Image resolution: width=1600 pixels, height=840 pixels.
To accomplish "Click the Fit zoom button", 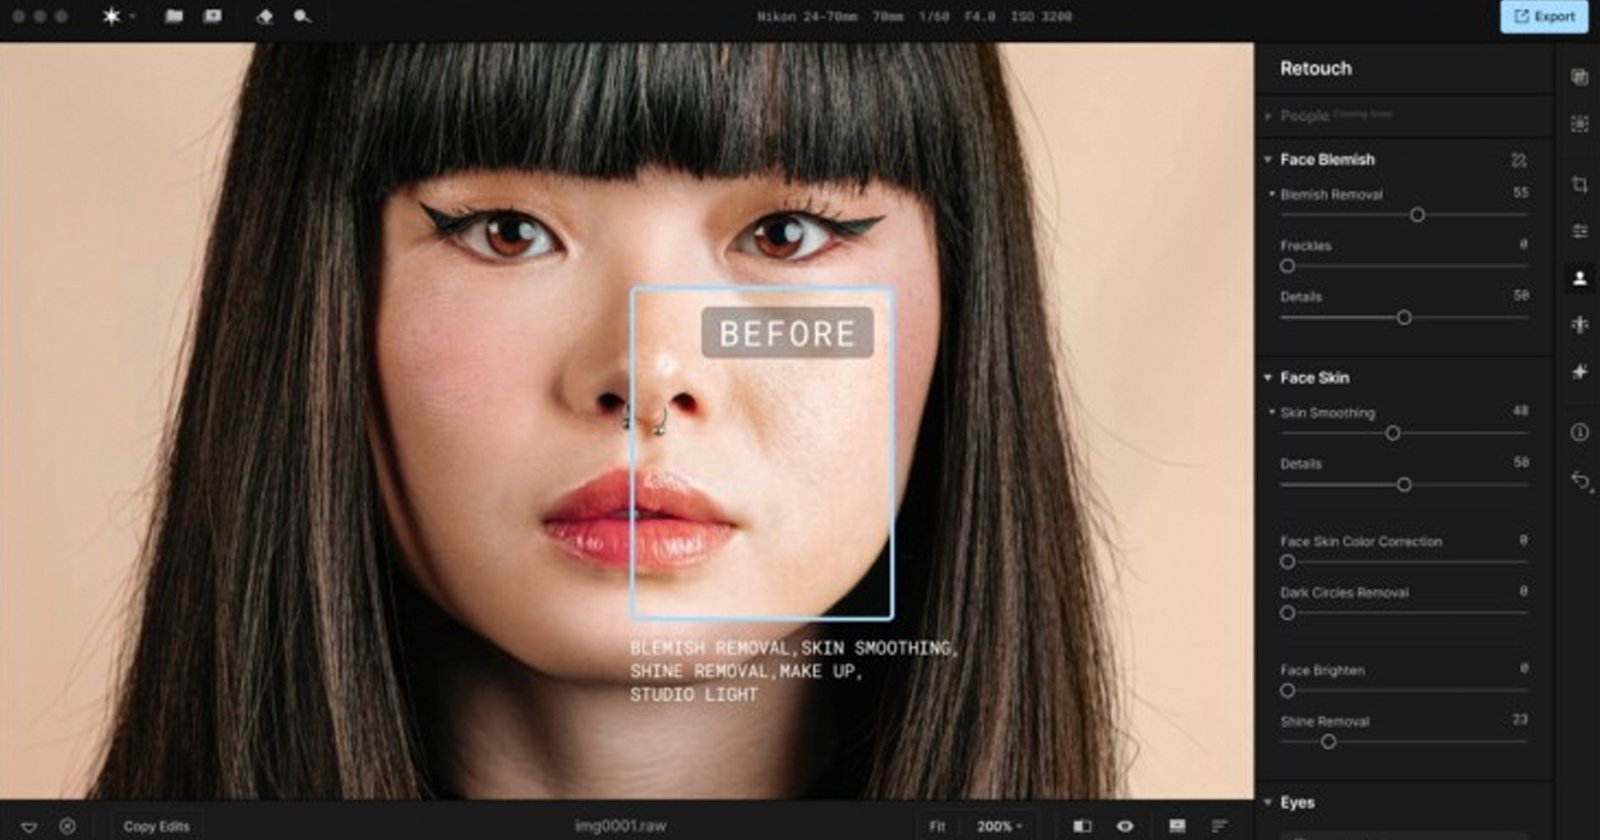I will pos(937,826).
